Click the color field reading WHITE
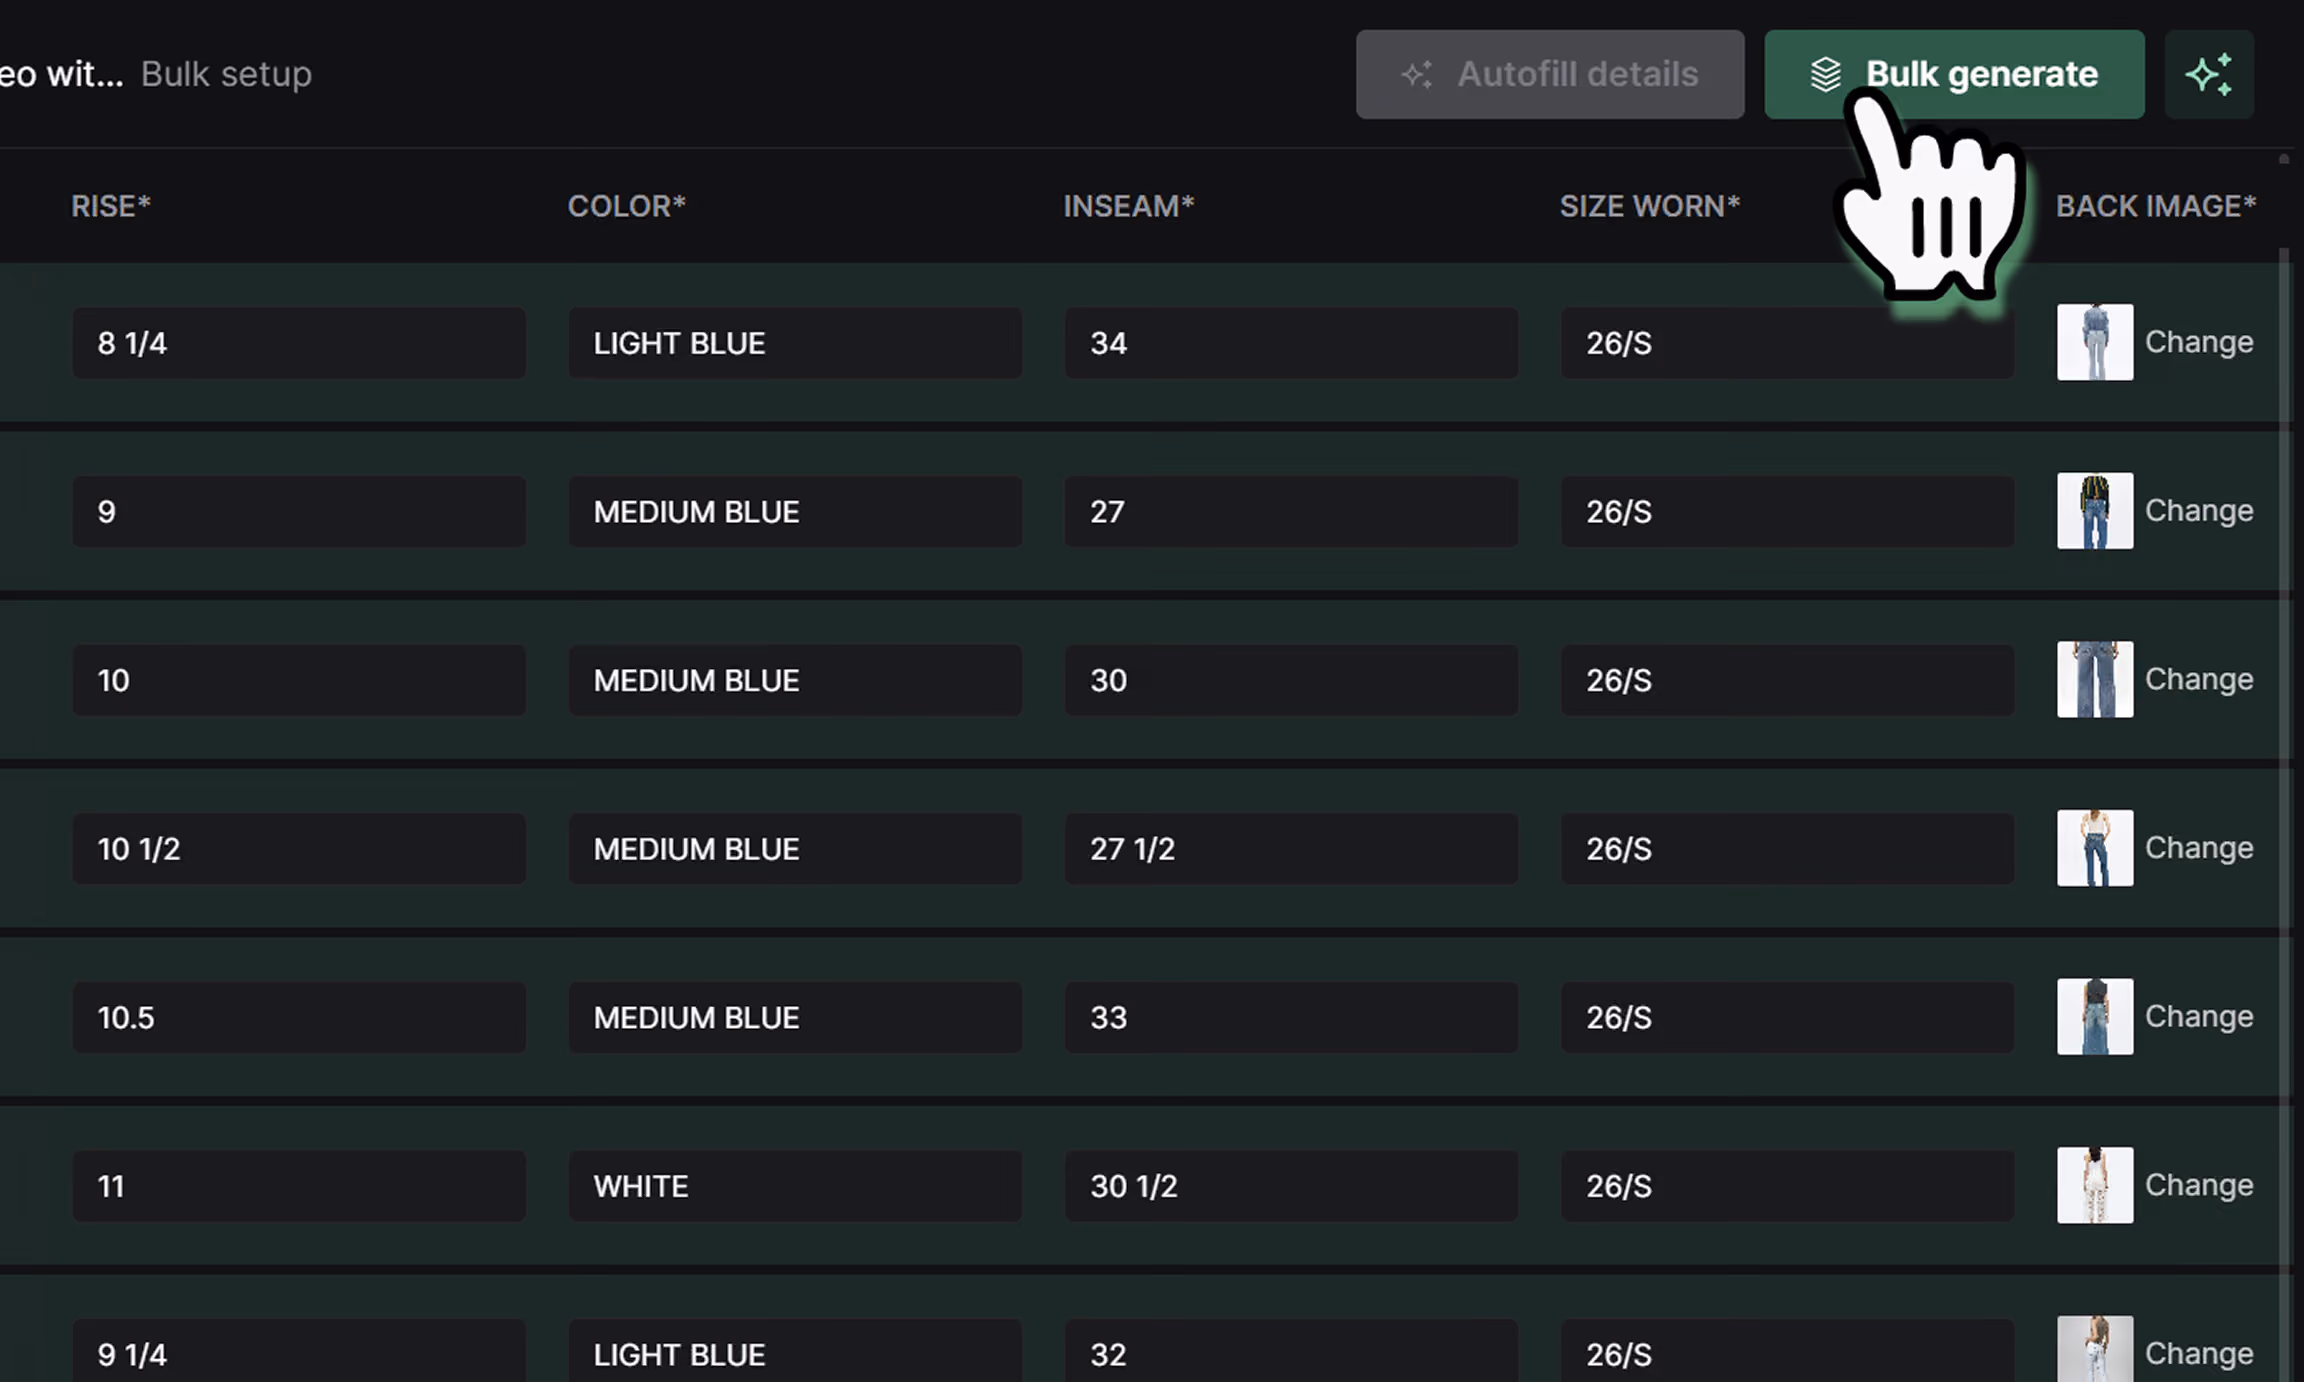The image size is (2304, 1382). pyautogui.click(x=795, y=1186)
